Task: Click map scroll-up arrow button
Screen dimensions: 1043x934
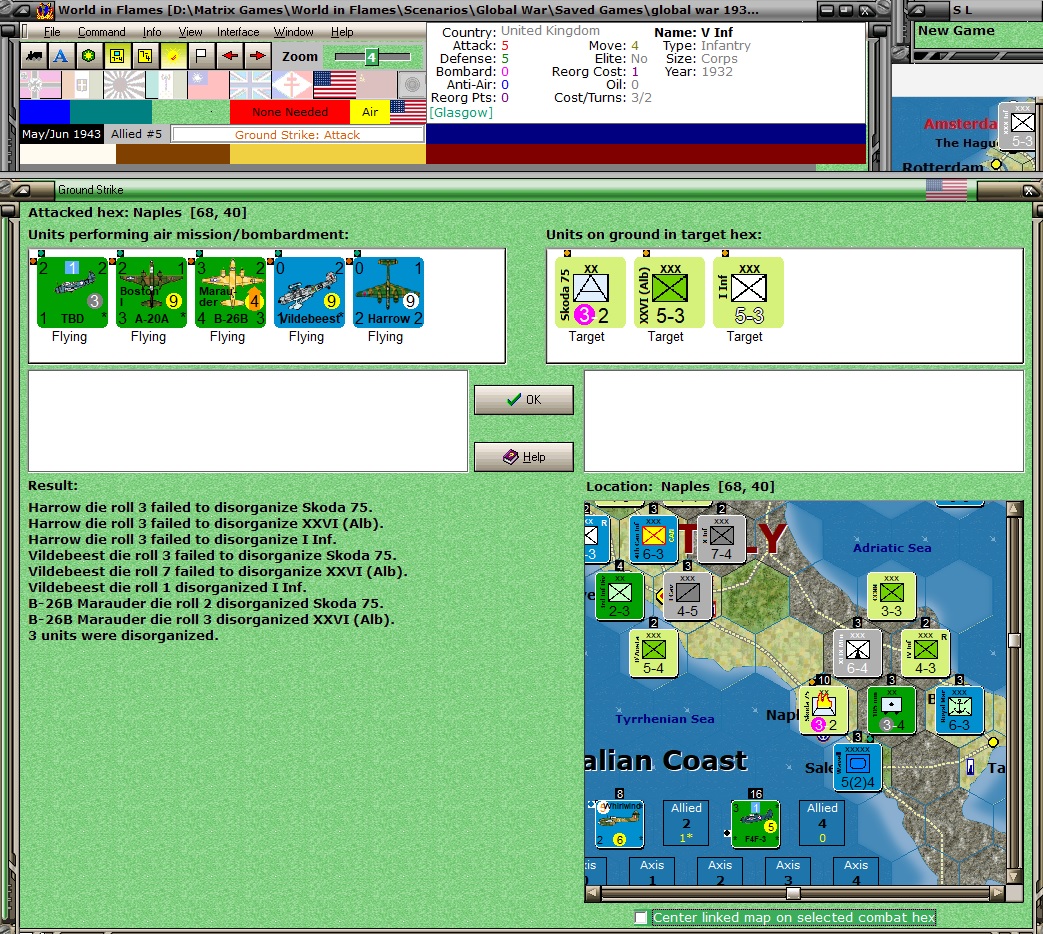Action: [x=1014, y=509]
